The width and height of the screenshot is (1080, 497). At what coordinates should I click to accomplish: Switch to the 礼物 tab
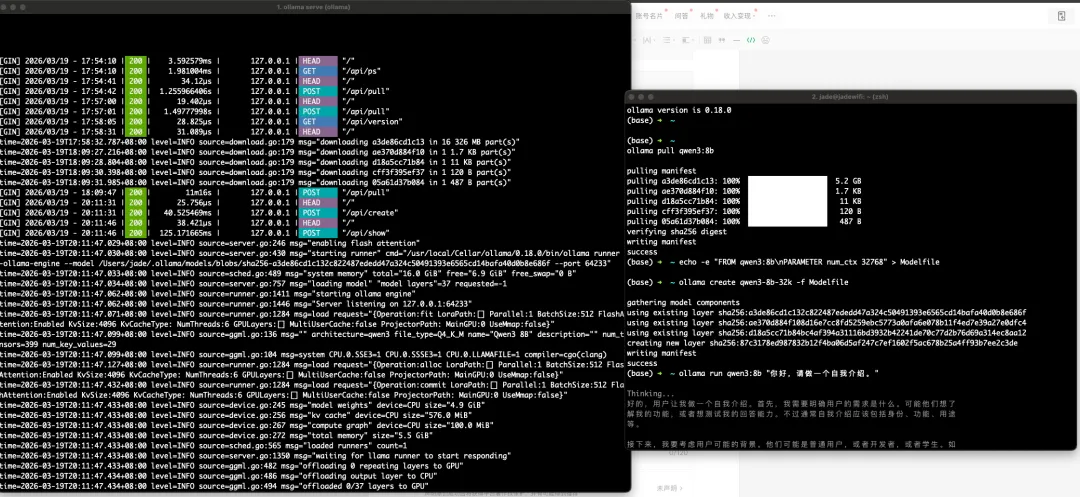[x=707, y=16]
